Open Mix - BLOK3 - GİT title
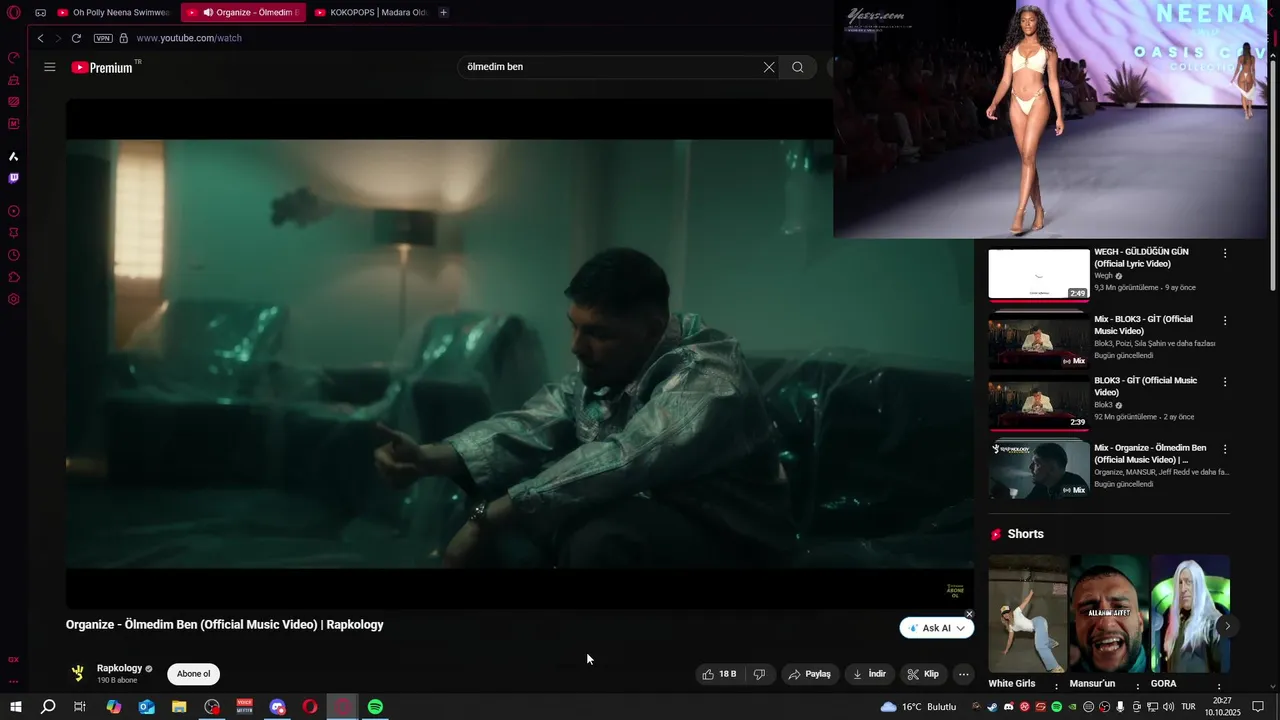1280x720 pixels. tap(1143, 325)
